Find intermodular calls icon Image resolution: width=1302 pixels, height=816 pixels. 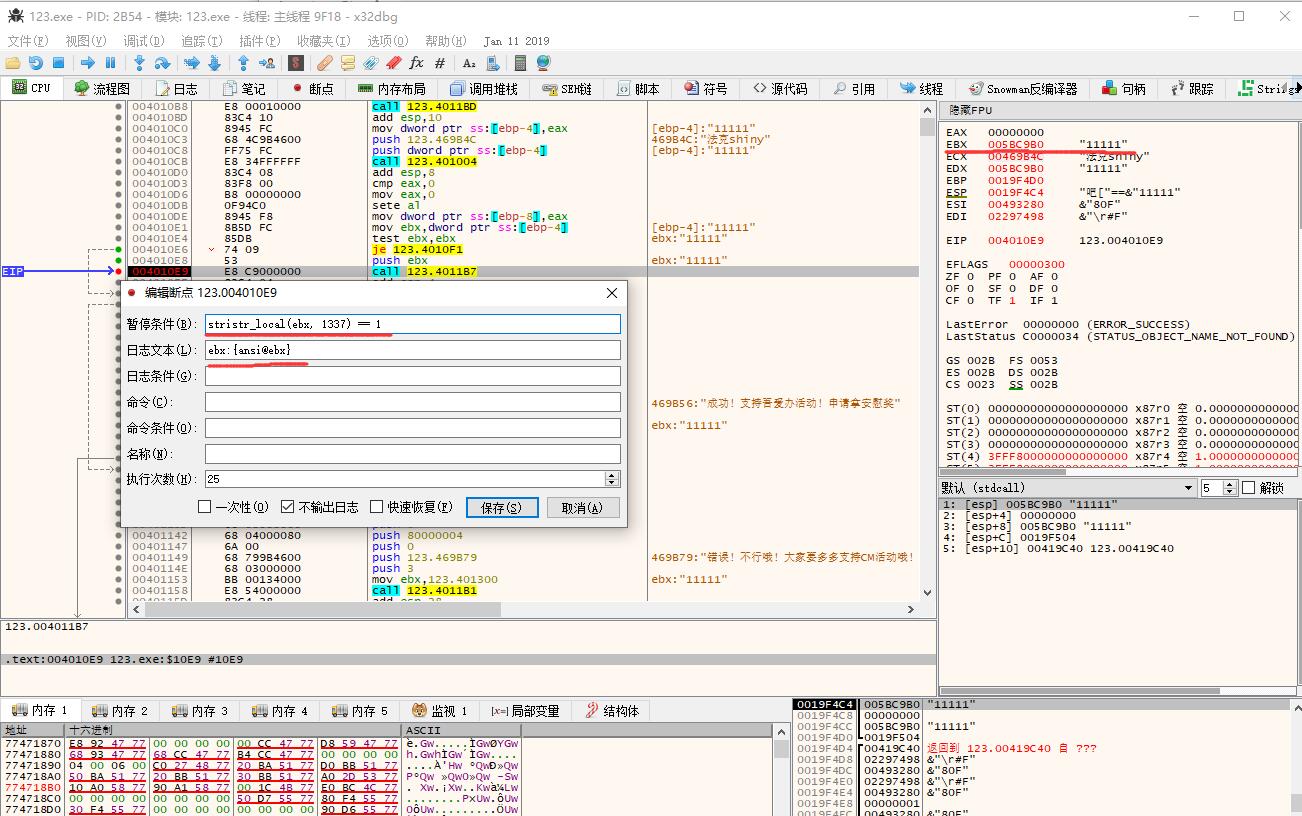pos(492,63)
